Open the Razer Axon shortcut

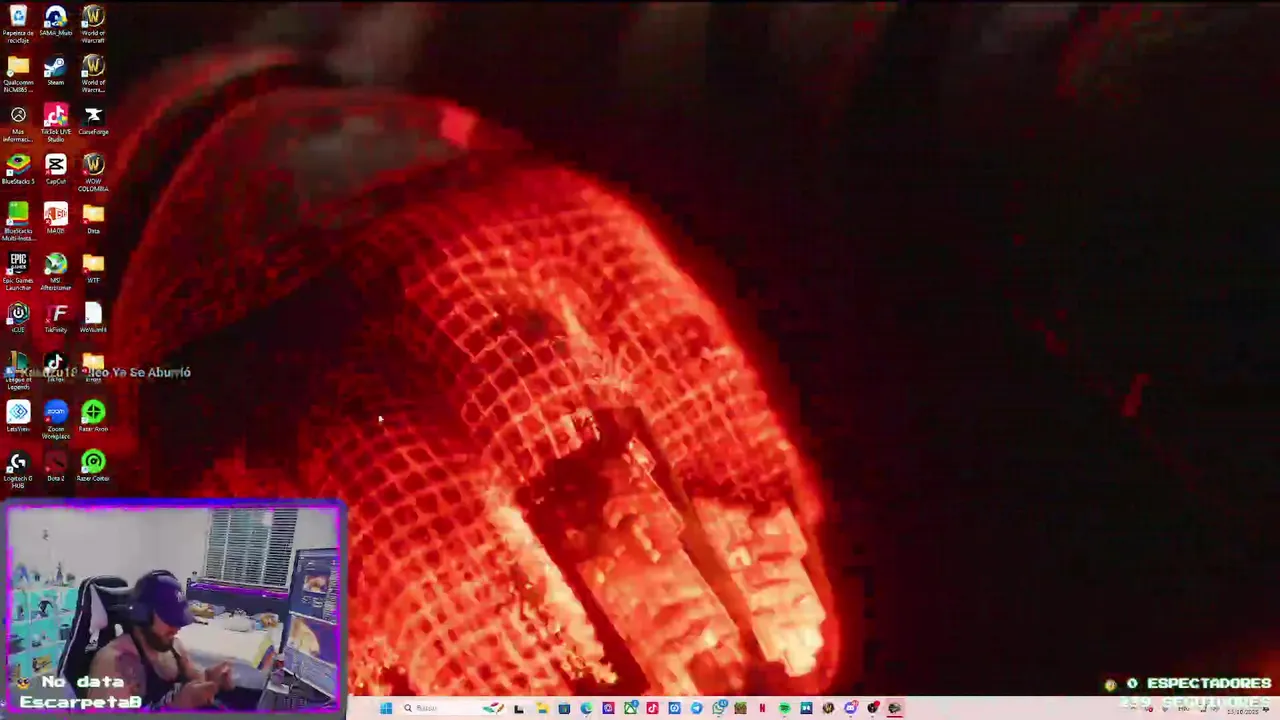point(93,416)
